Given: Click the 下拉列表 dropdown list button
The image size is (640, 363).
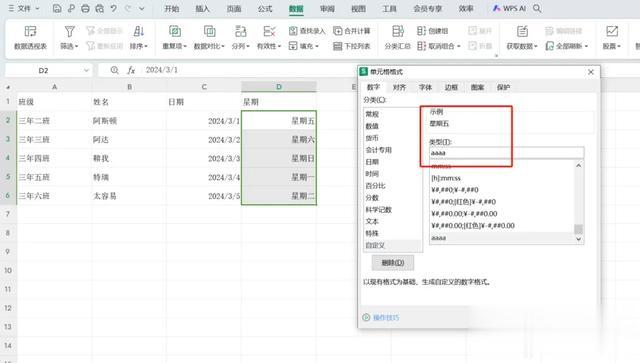Looking at the screenshot, I should (x=352, y=46).
